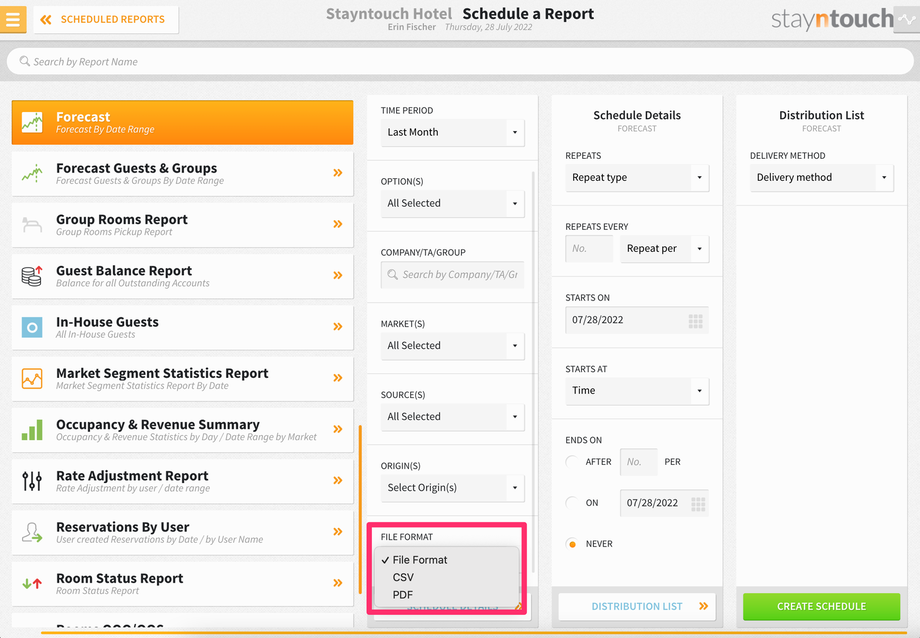The height and width of the screenshot is (638, 920).
Task: Click the Distribution List double-arrow icon
Action: [703, 606]
